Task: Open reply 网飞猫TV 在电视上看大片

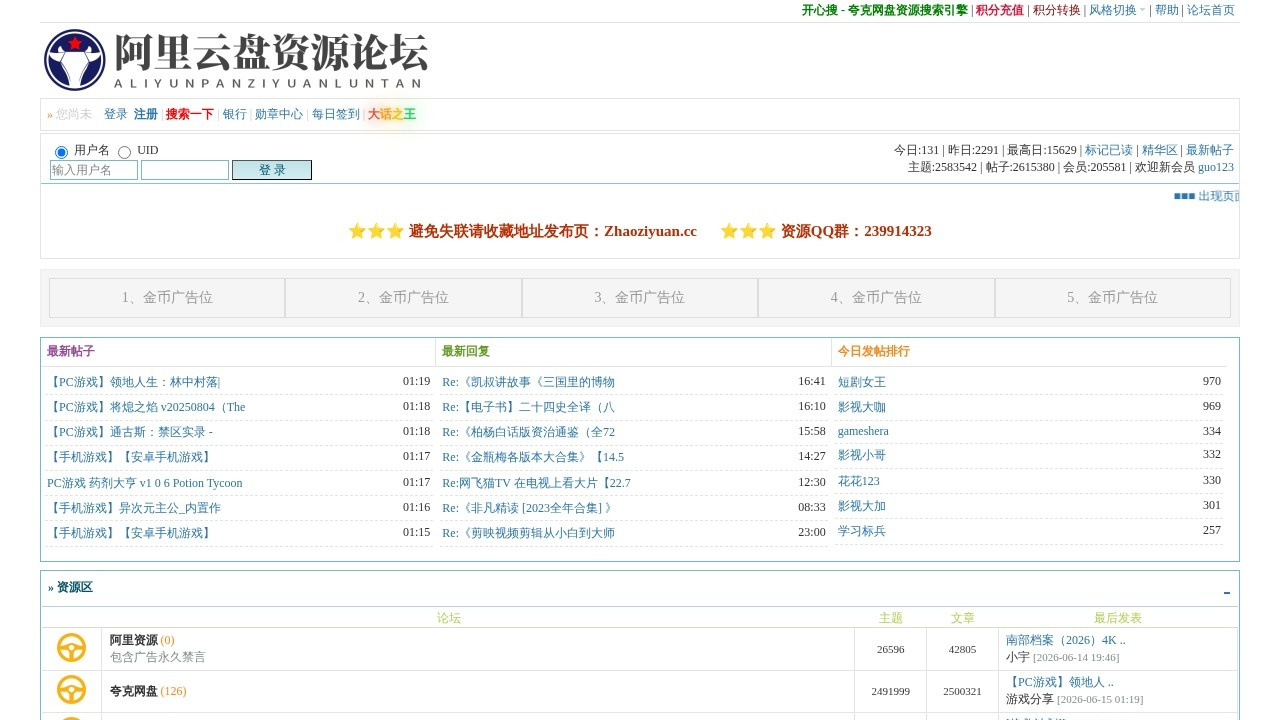Action: tap(536, 483)
